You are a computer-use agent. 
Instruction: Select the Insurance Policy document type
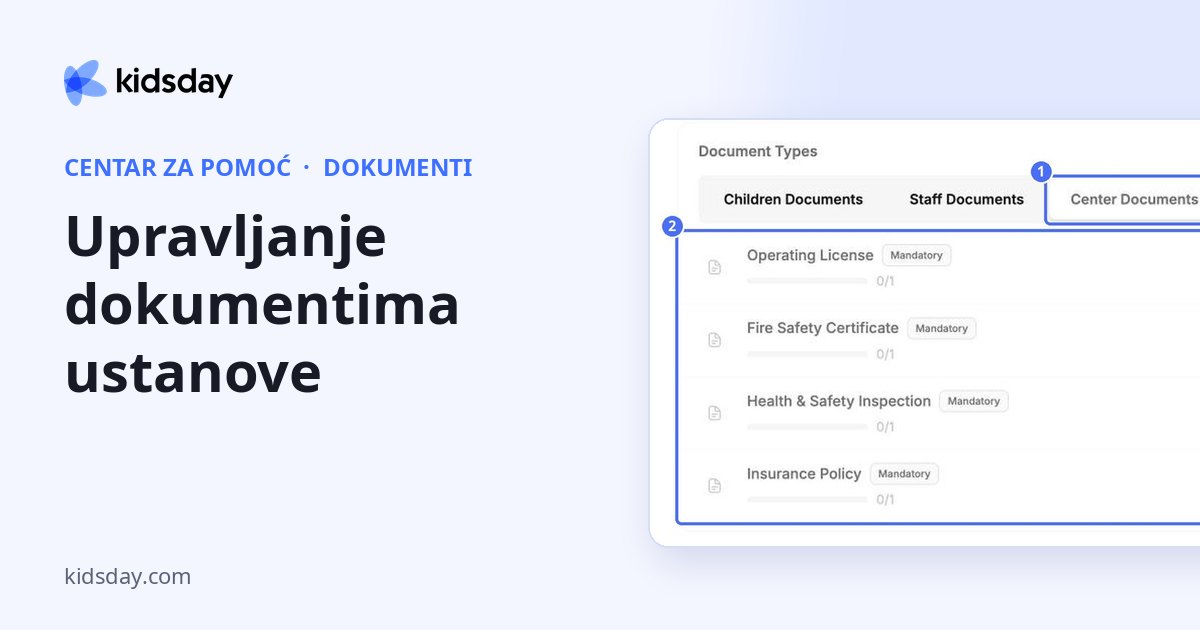coord(940,486)
